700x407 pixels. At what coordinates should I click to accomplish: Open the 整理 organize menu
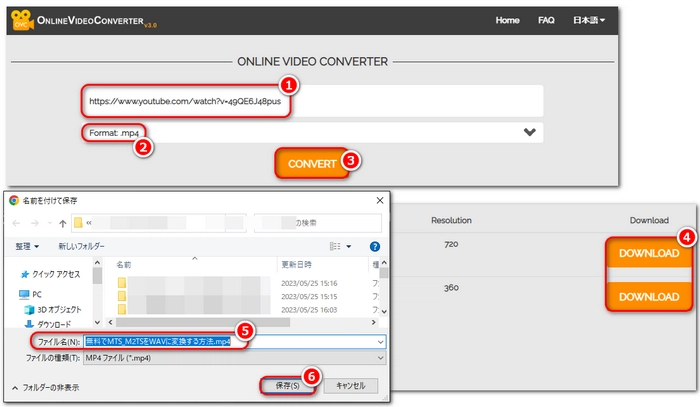coord(26,245)
